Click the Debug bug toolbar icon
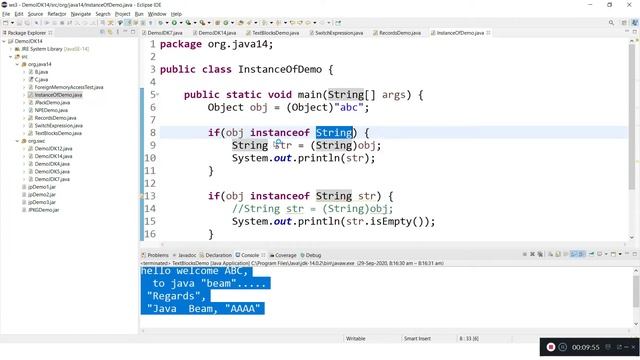Screen dimensions: 640x360 [160, 23]
